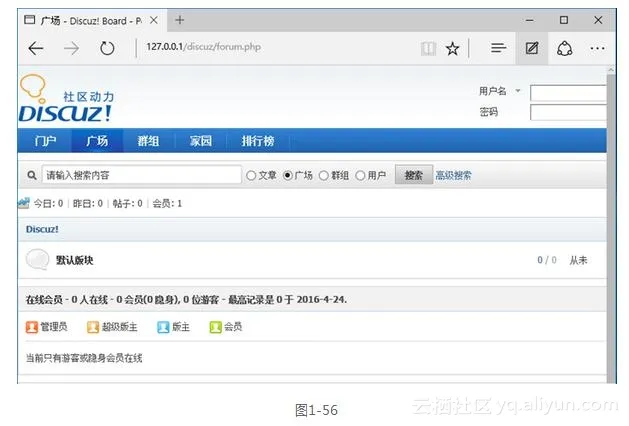Go back with the browser back arrow
This screenshot has width=629, height=426.
click(36, 49)
